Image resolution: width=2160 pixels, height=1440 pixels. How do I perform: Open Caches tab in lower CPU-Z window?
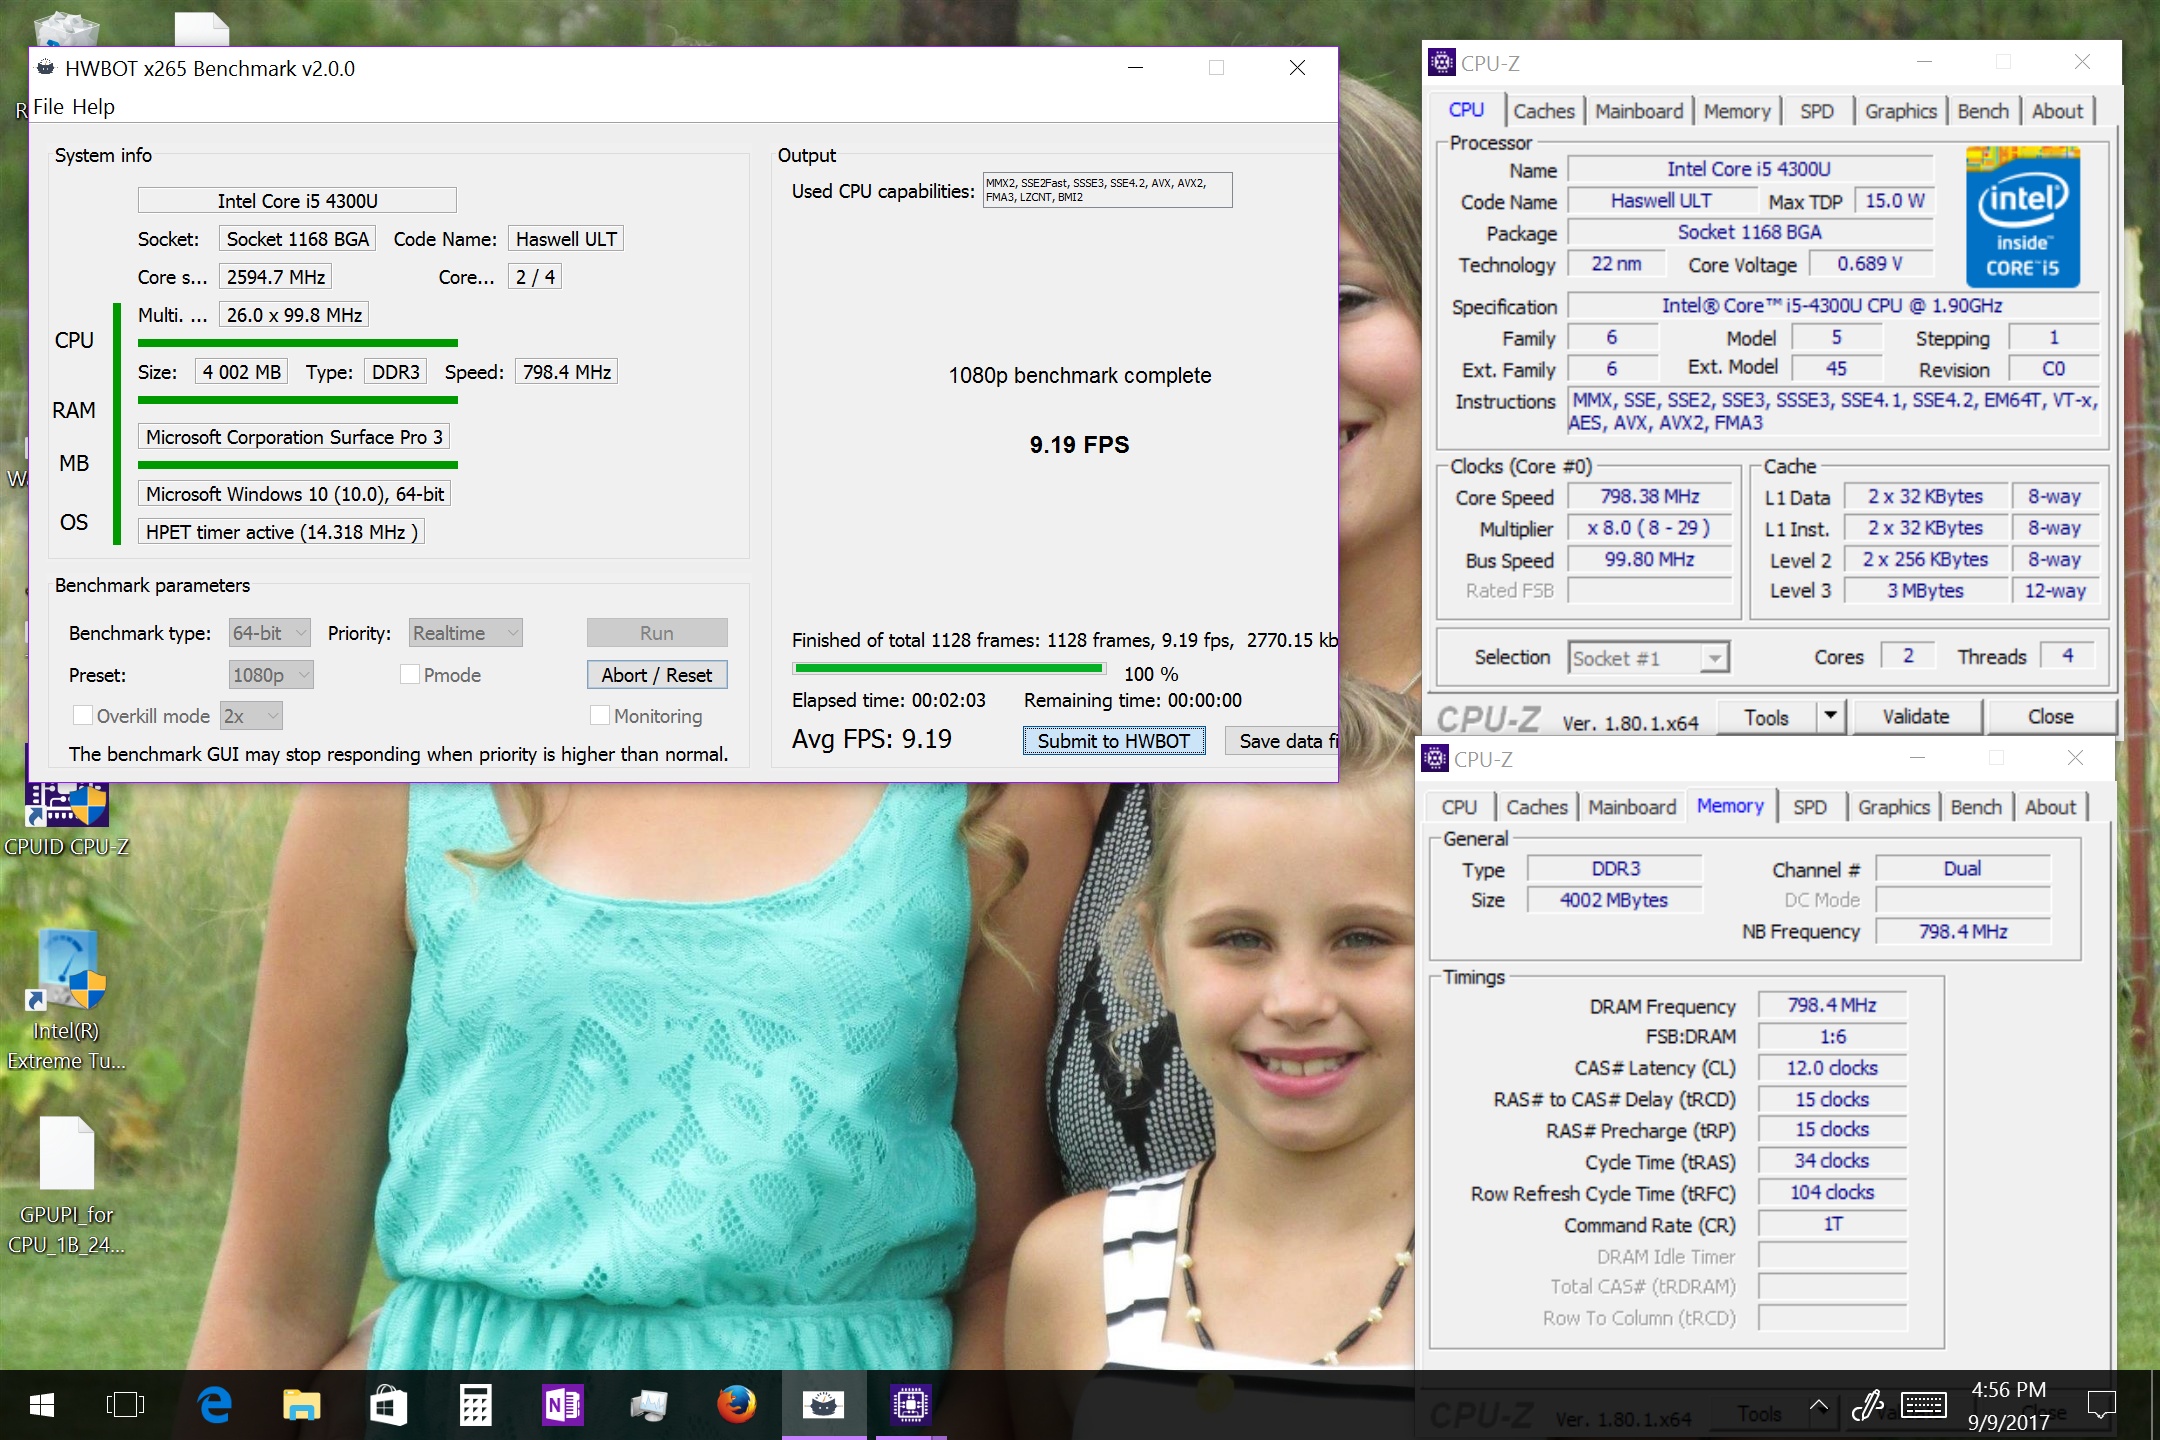pyautogui.click(x=1536, y=807)
